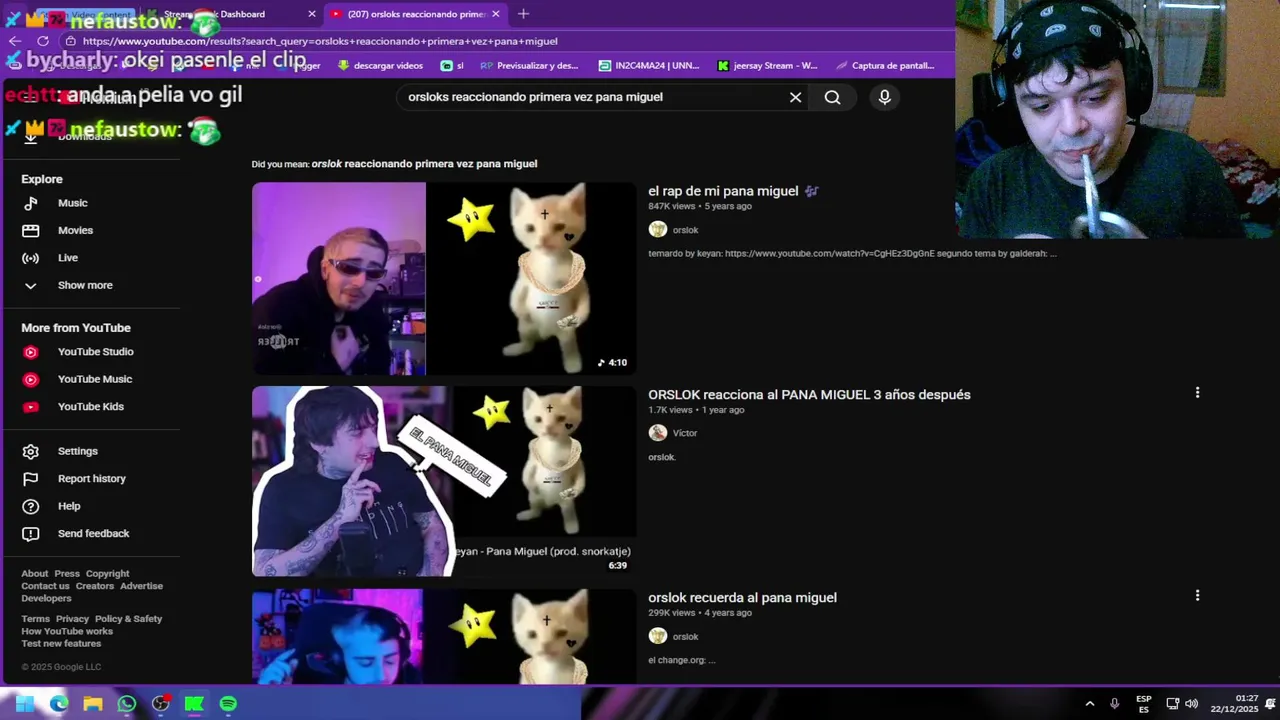The image size is (1280, 720).
Task: Open Previsualizar y des... bookmark
Action: coord(529,66)
